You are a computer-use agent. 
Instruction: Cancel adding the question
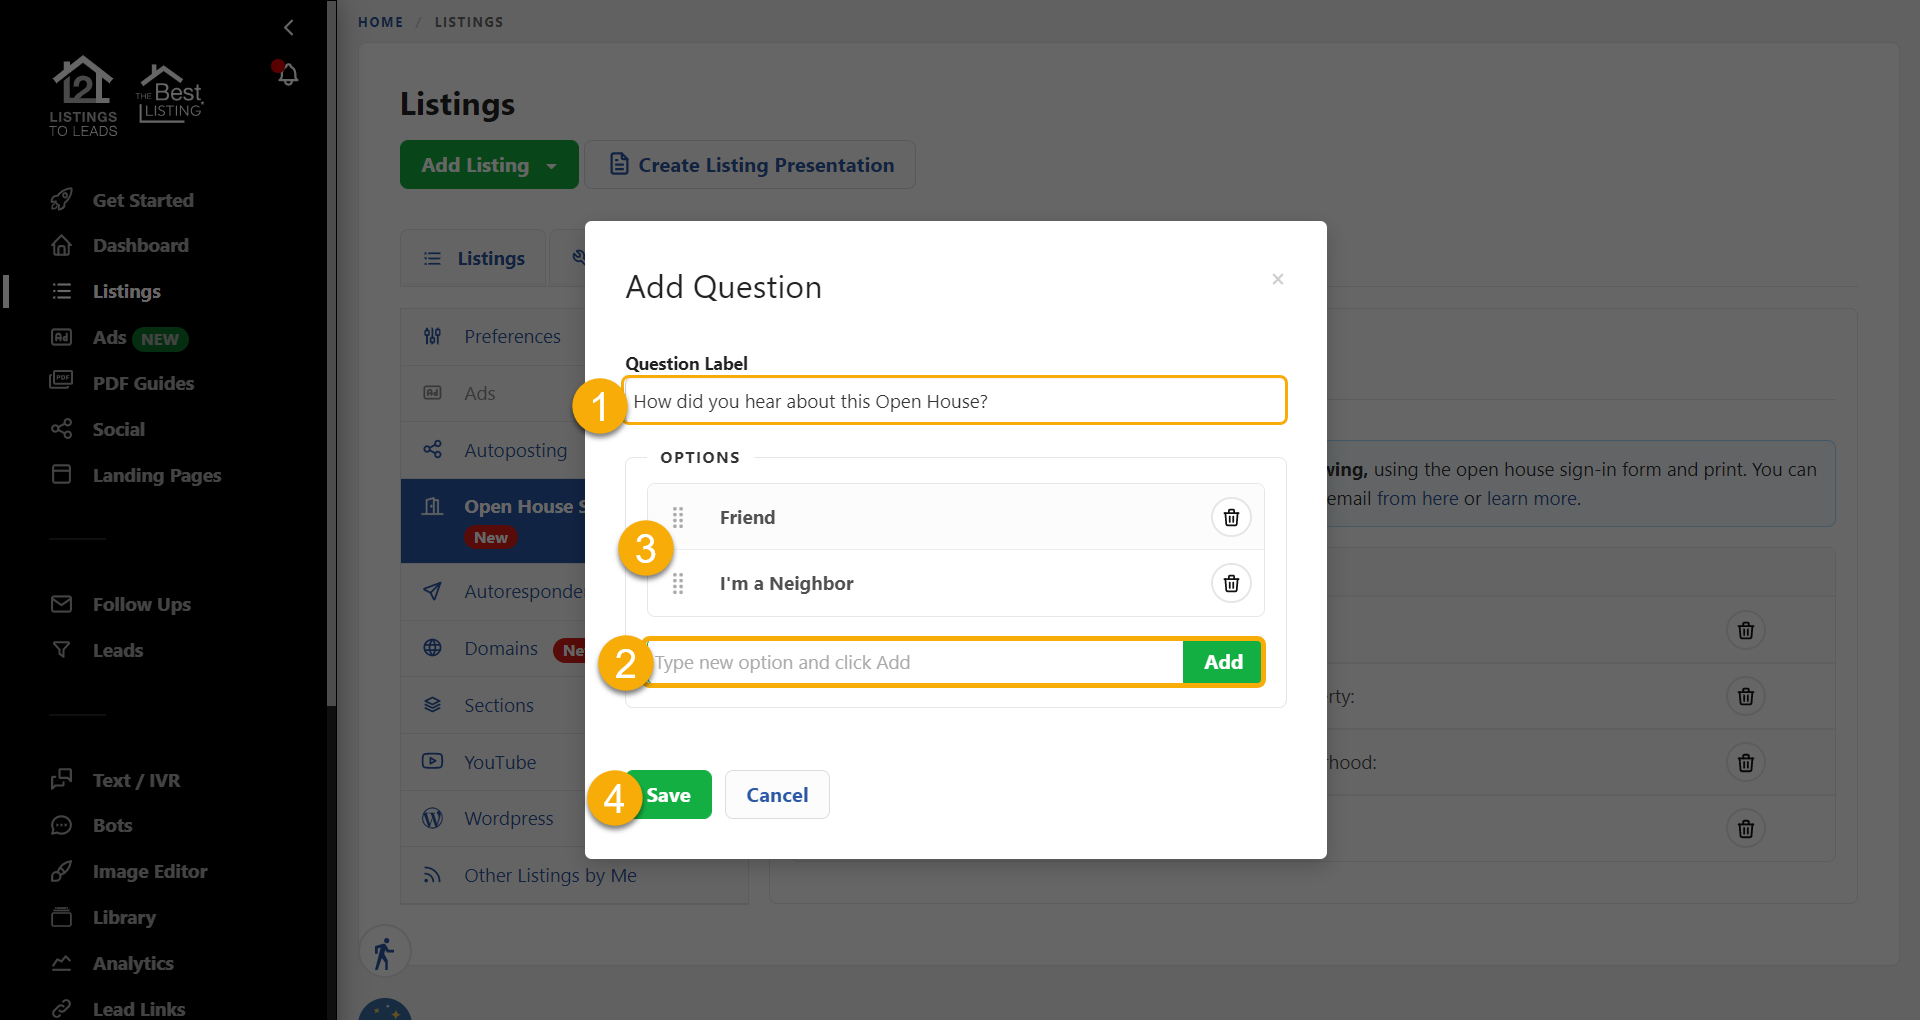coord(777,795)
